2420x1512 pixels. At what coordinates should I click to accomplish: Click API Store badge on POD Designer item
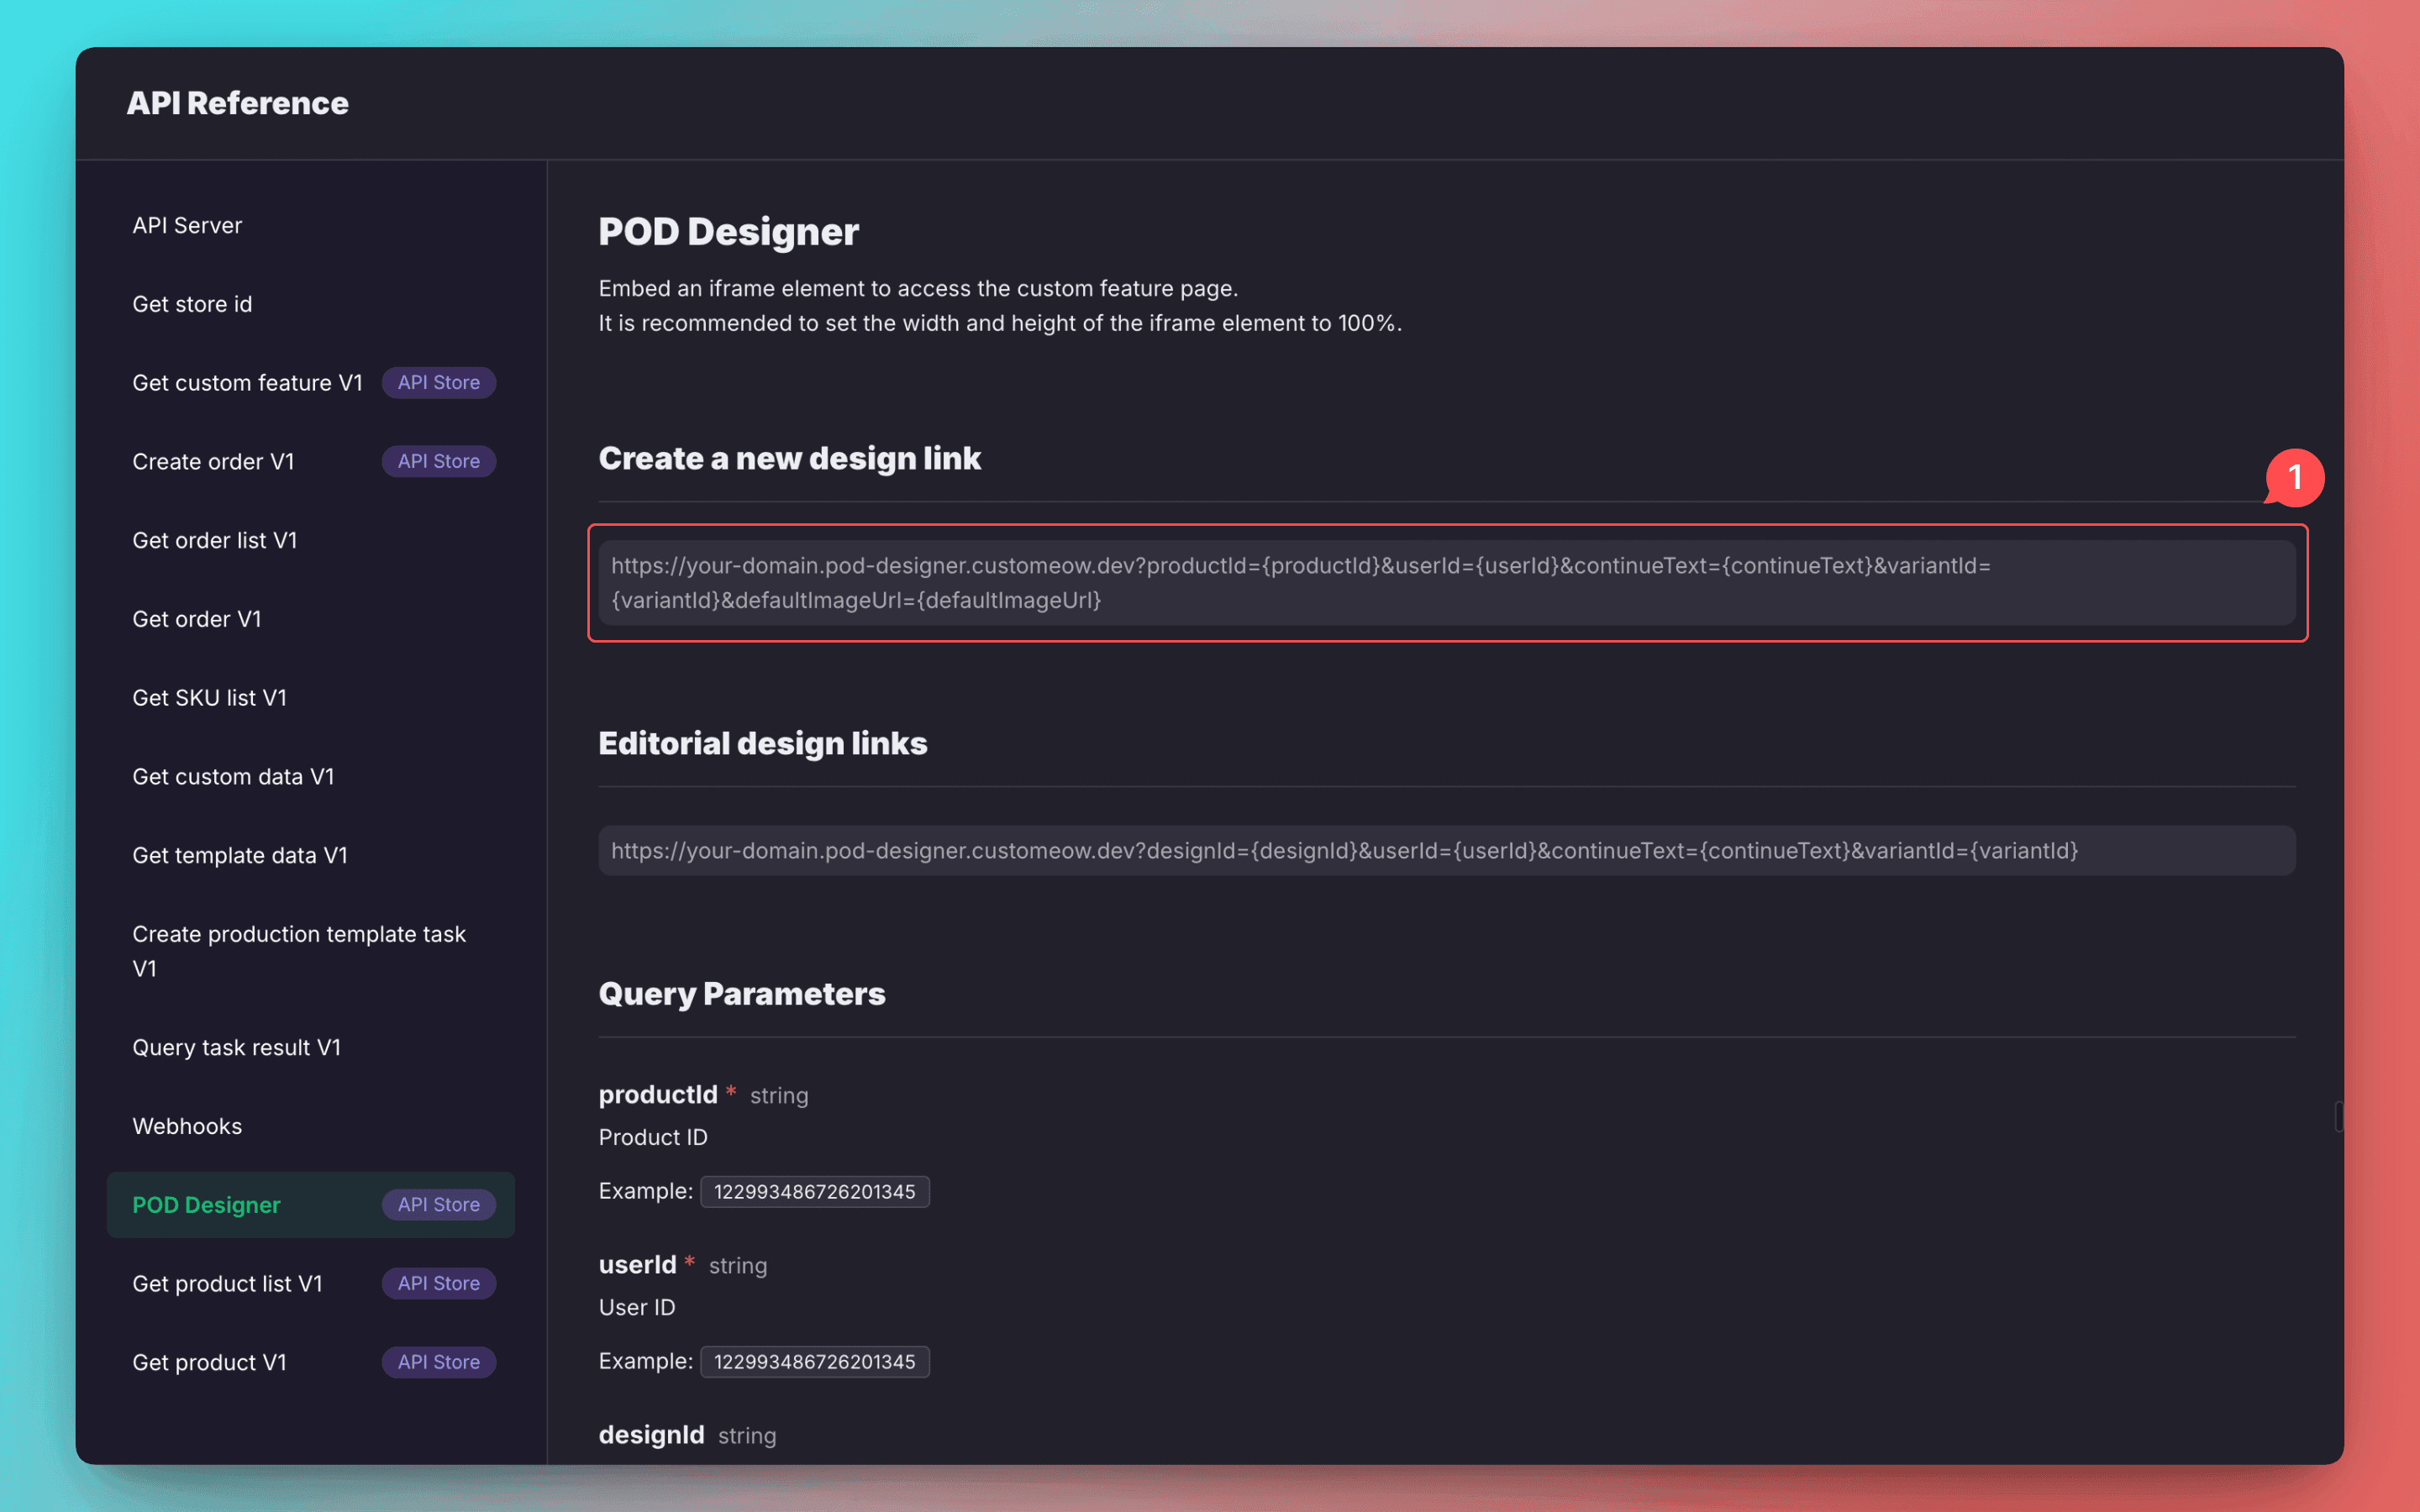click(x=438, y=1205)
